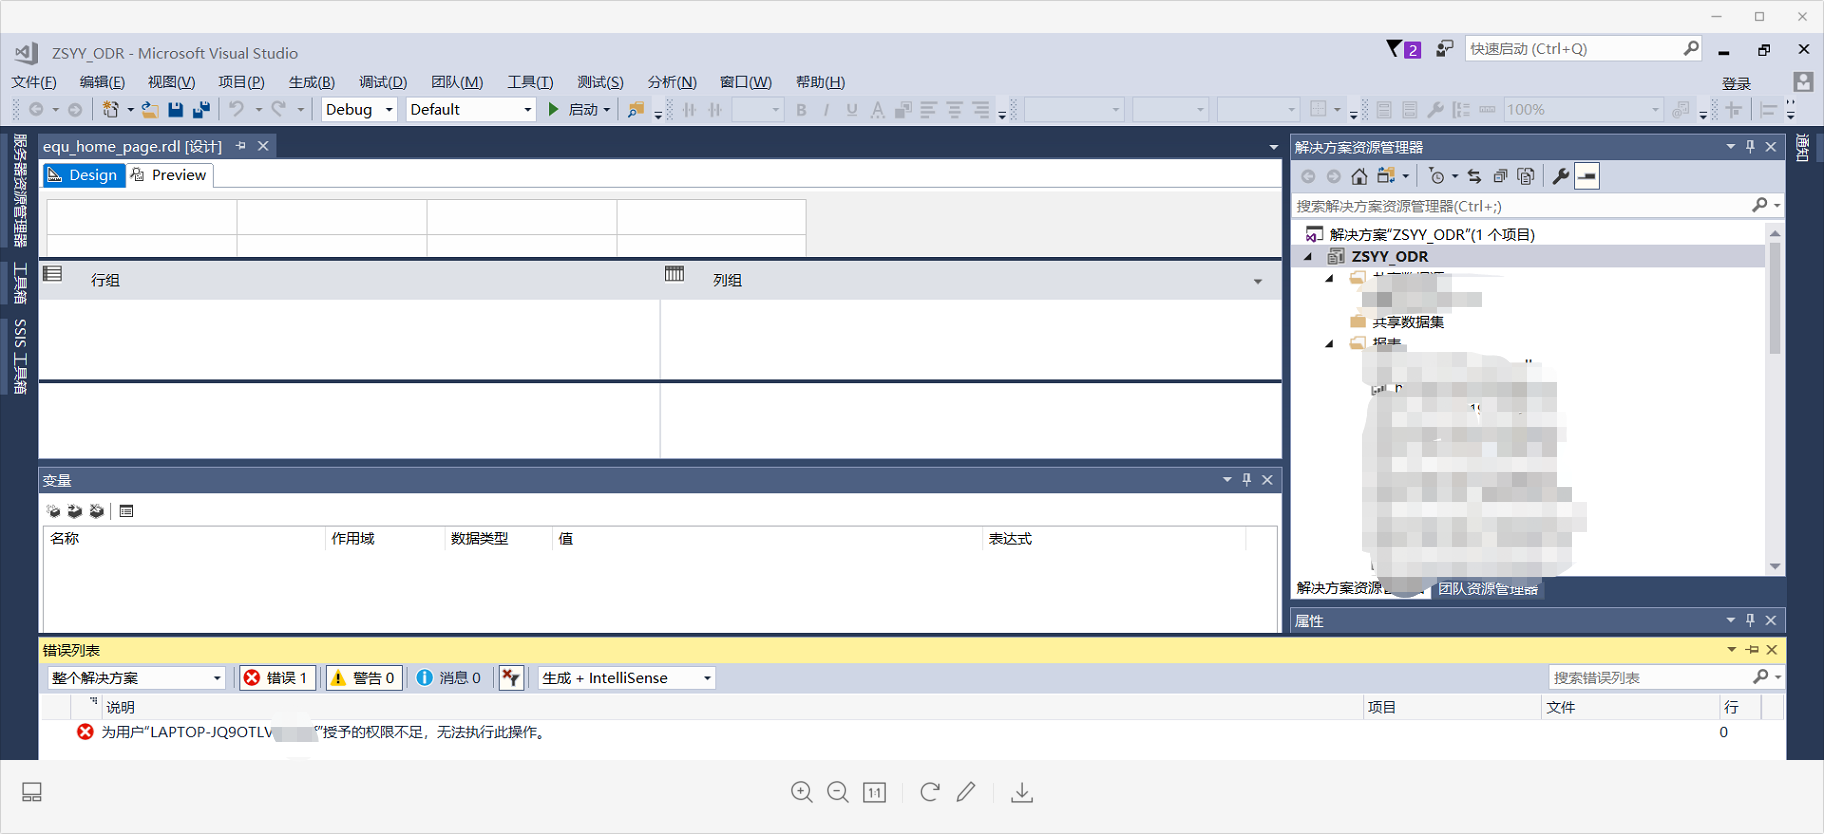Open the Debug configuration dropdown
The image size is (1824, 834).
click(x=389, y=110)
